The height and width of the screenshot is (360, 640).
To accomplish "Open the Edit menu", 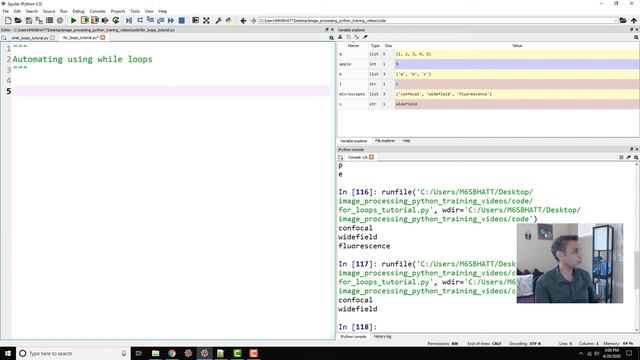I will pyautogui.click(x=17, y=11).
